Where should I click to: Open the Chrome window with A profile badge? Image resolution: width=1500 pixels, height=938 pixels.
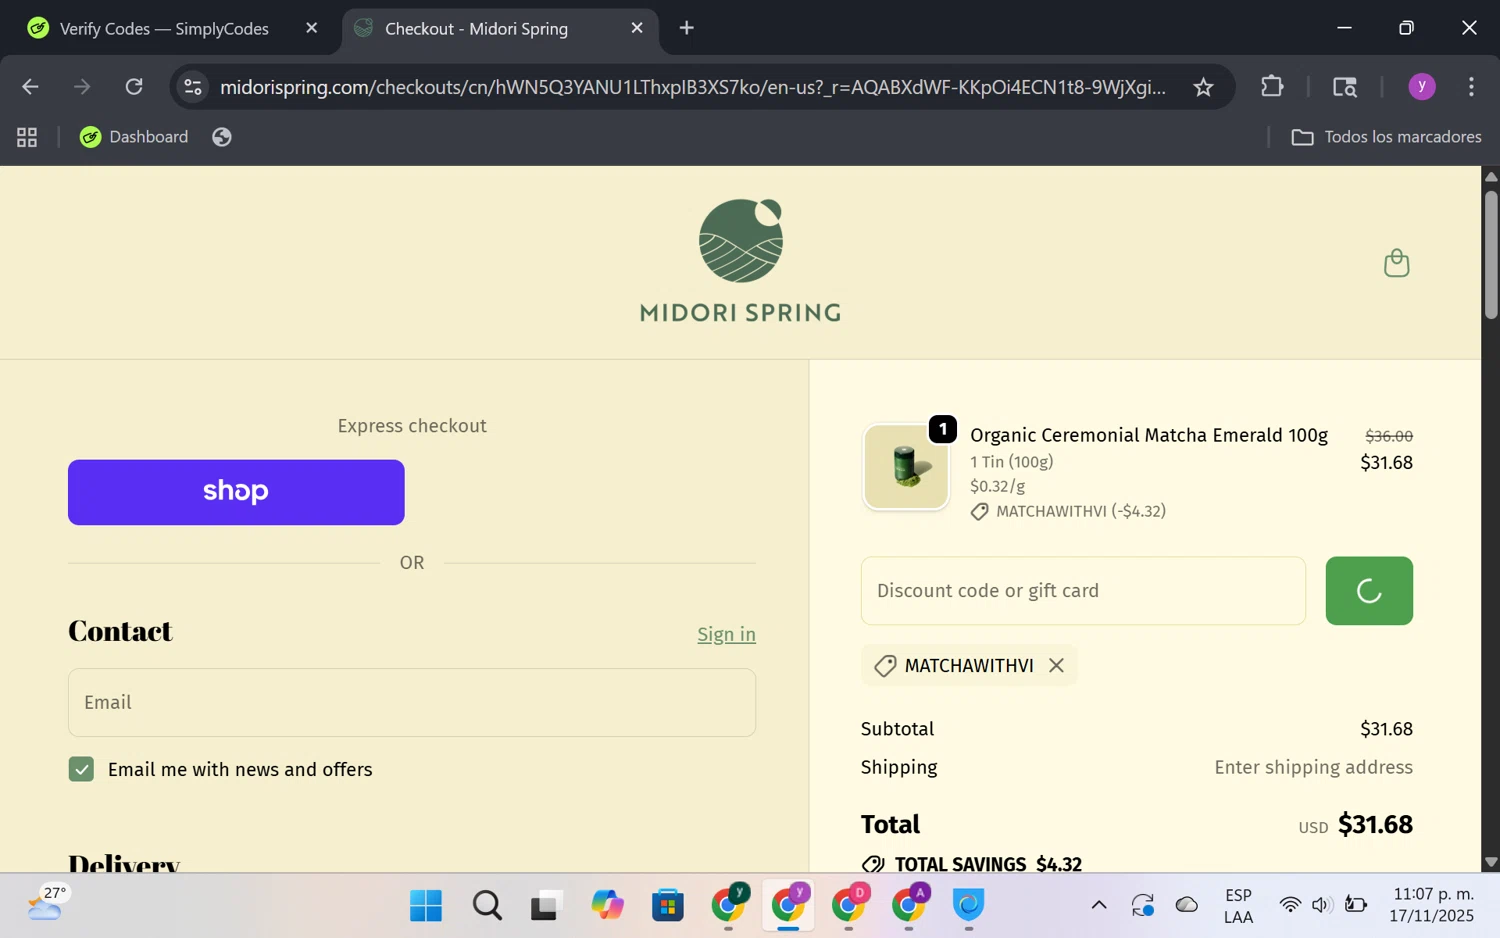point(909,906)
